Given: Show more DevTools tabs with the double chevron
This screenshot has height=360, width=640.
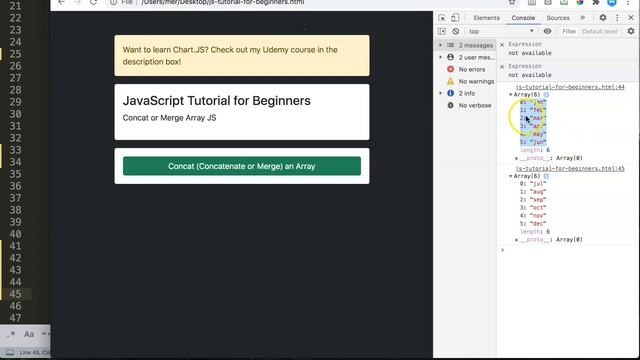Looking at the screenshot, I should pos(582,18).
